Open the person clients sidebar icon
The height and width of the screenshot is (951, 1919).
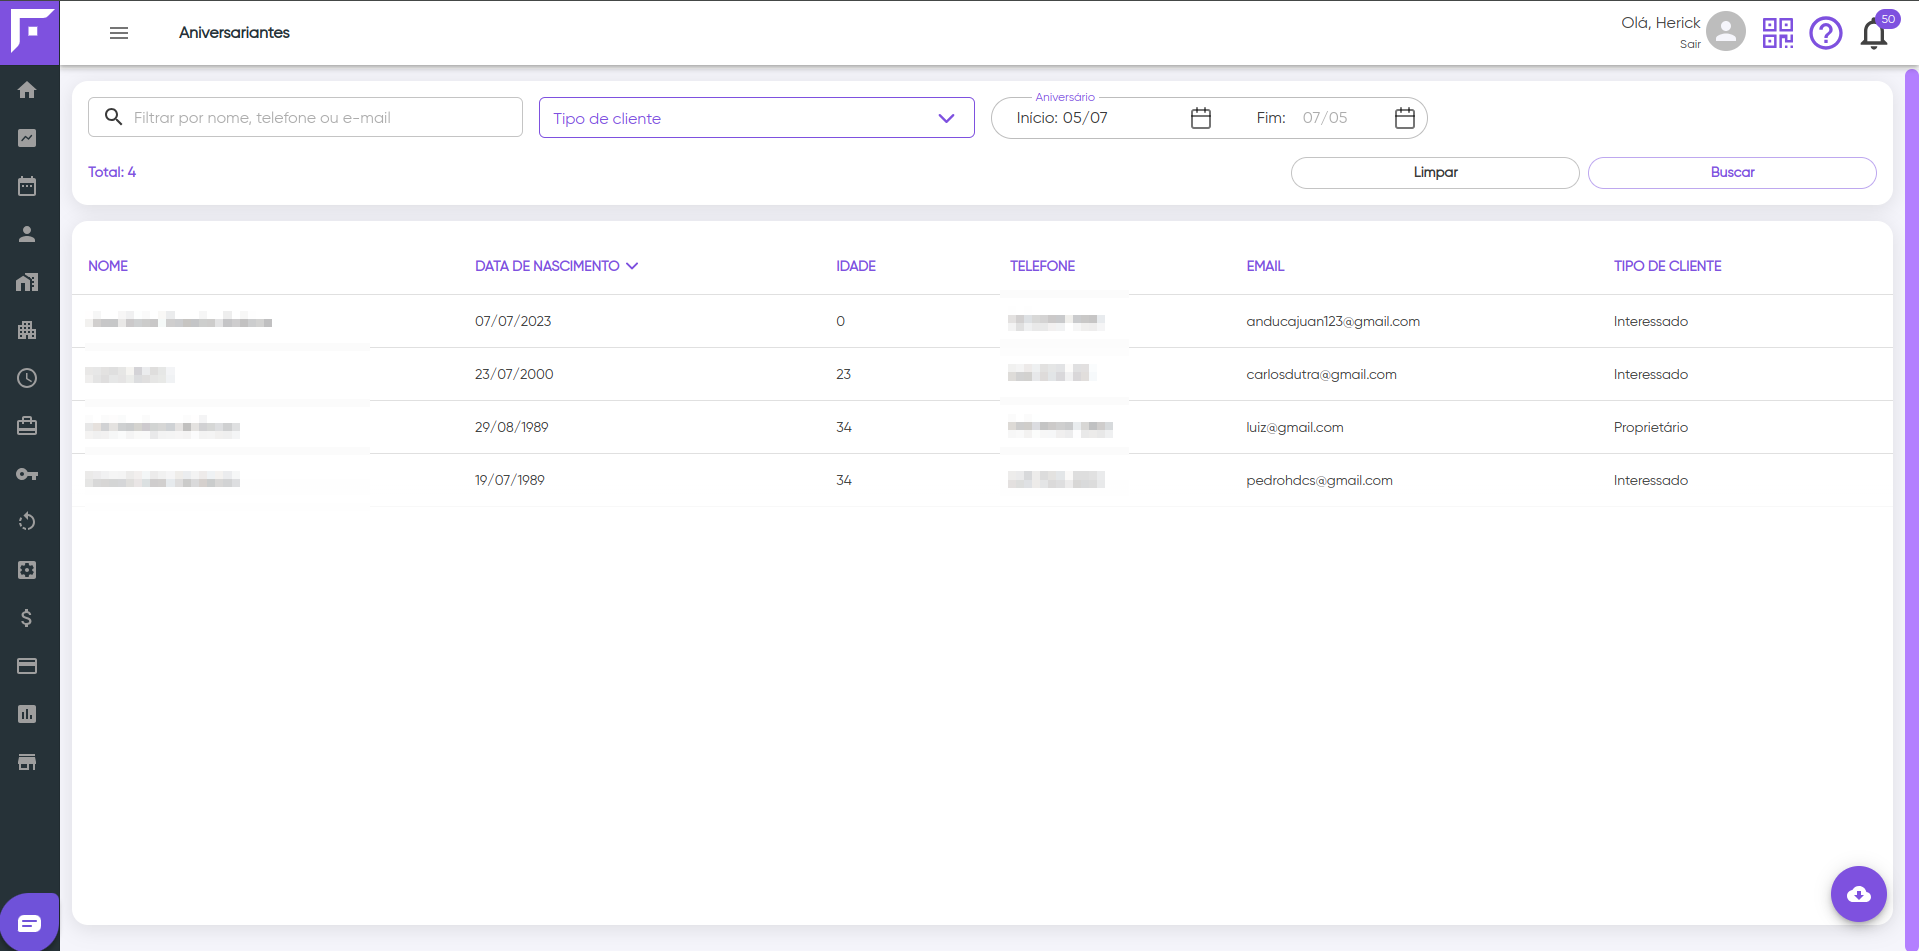point(27,234)
